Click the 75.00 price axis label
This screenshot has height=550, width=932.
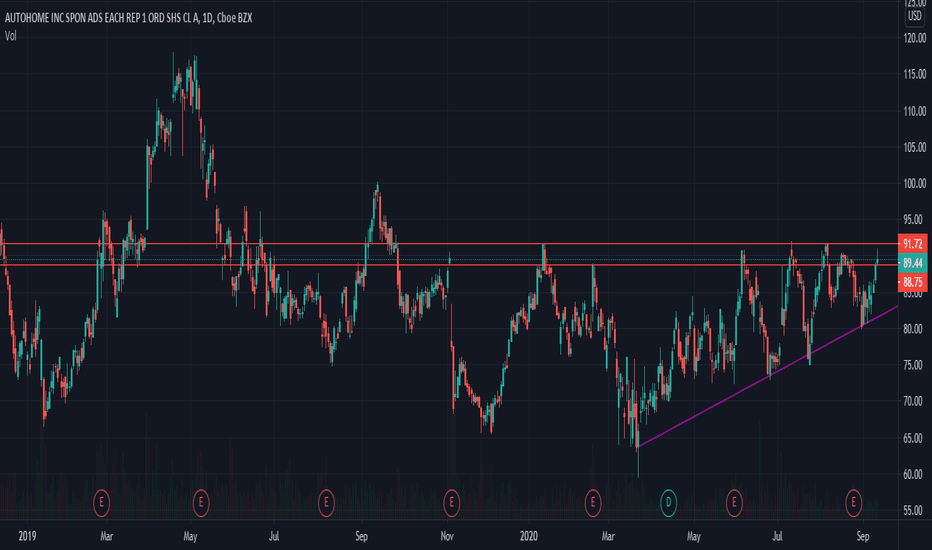915,366
